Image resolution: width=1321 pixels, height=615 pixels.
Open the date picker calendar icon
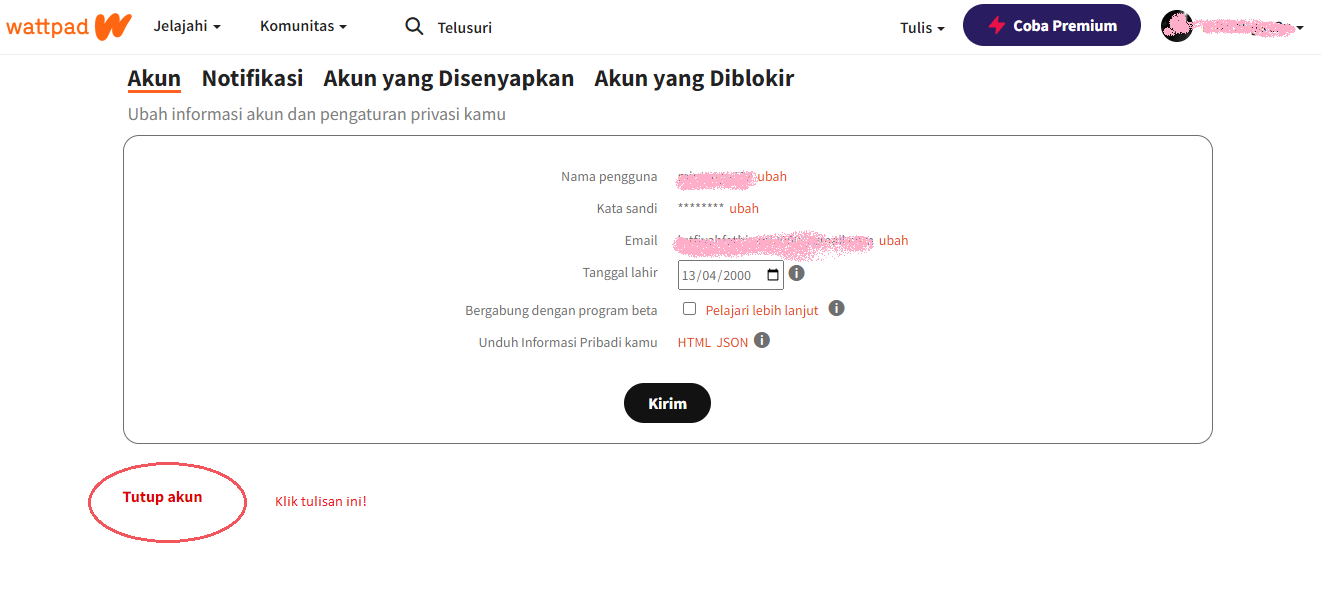coord(773,275)
